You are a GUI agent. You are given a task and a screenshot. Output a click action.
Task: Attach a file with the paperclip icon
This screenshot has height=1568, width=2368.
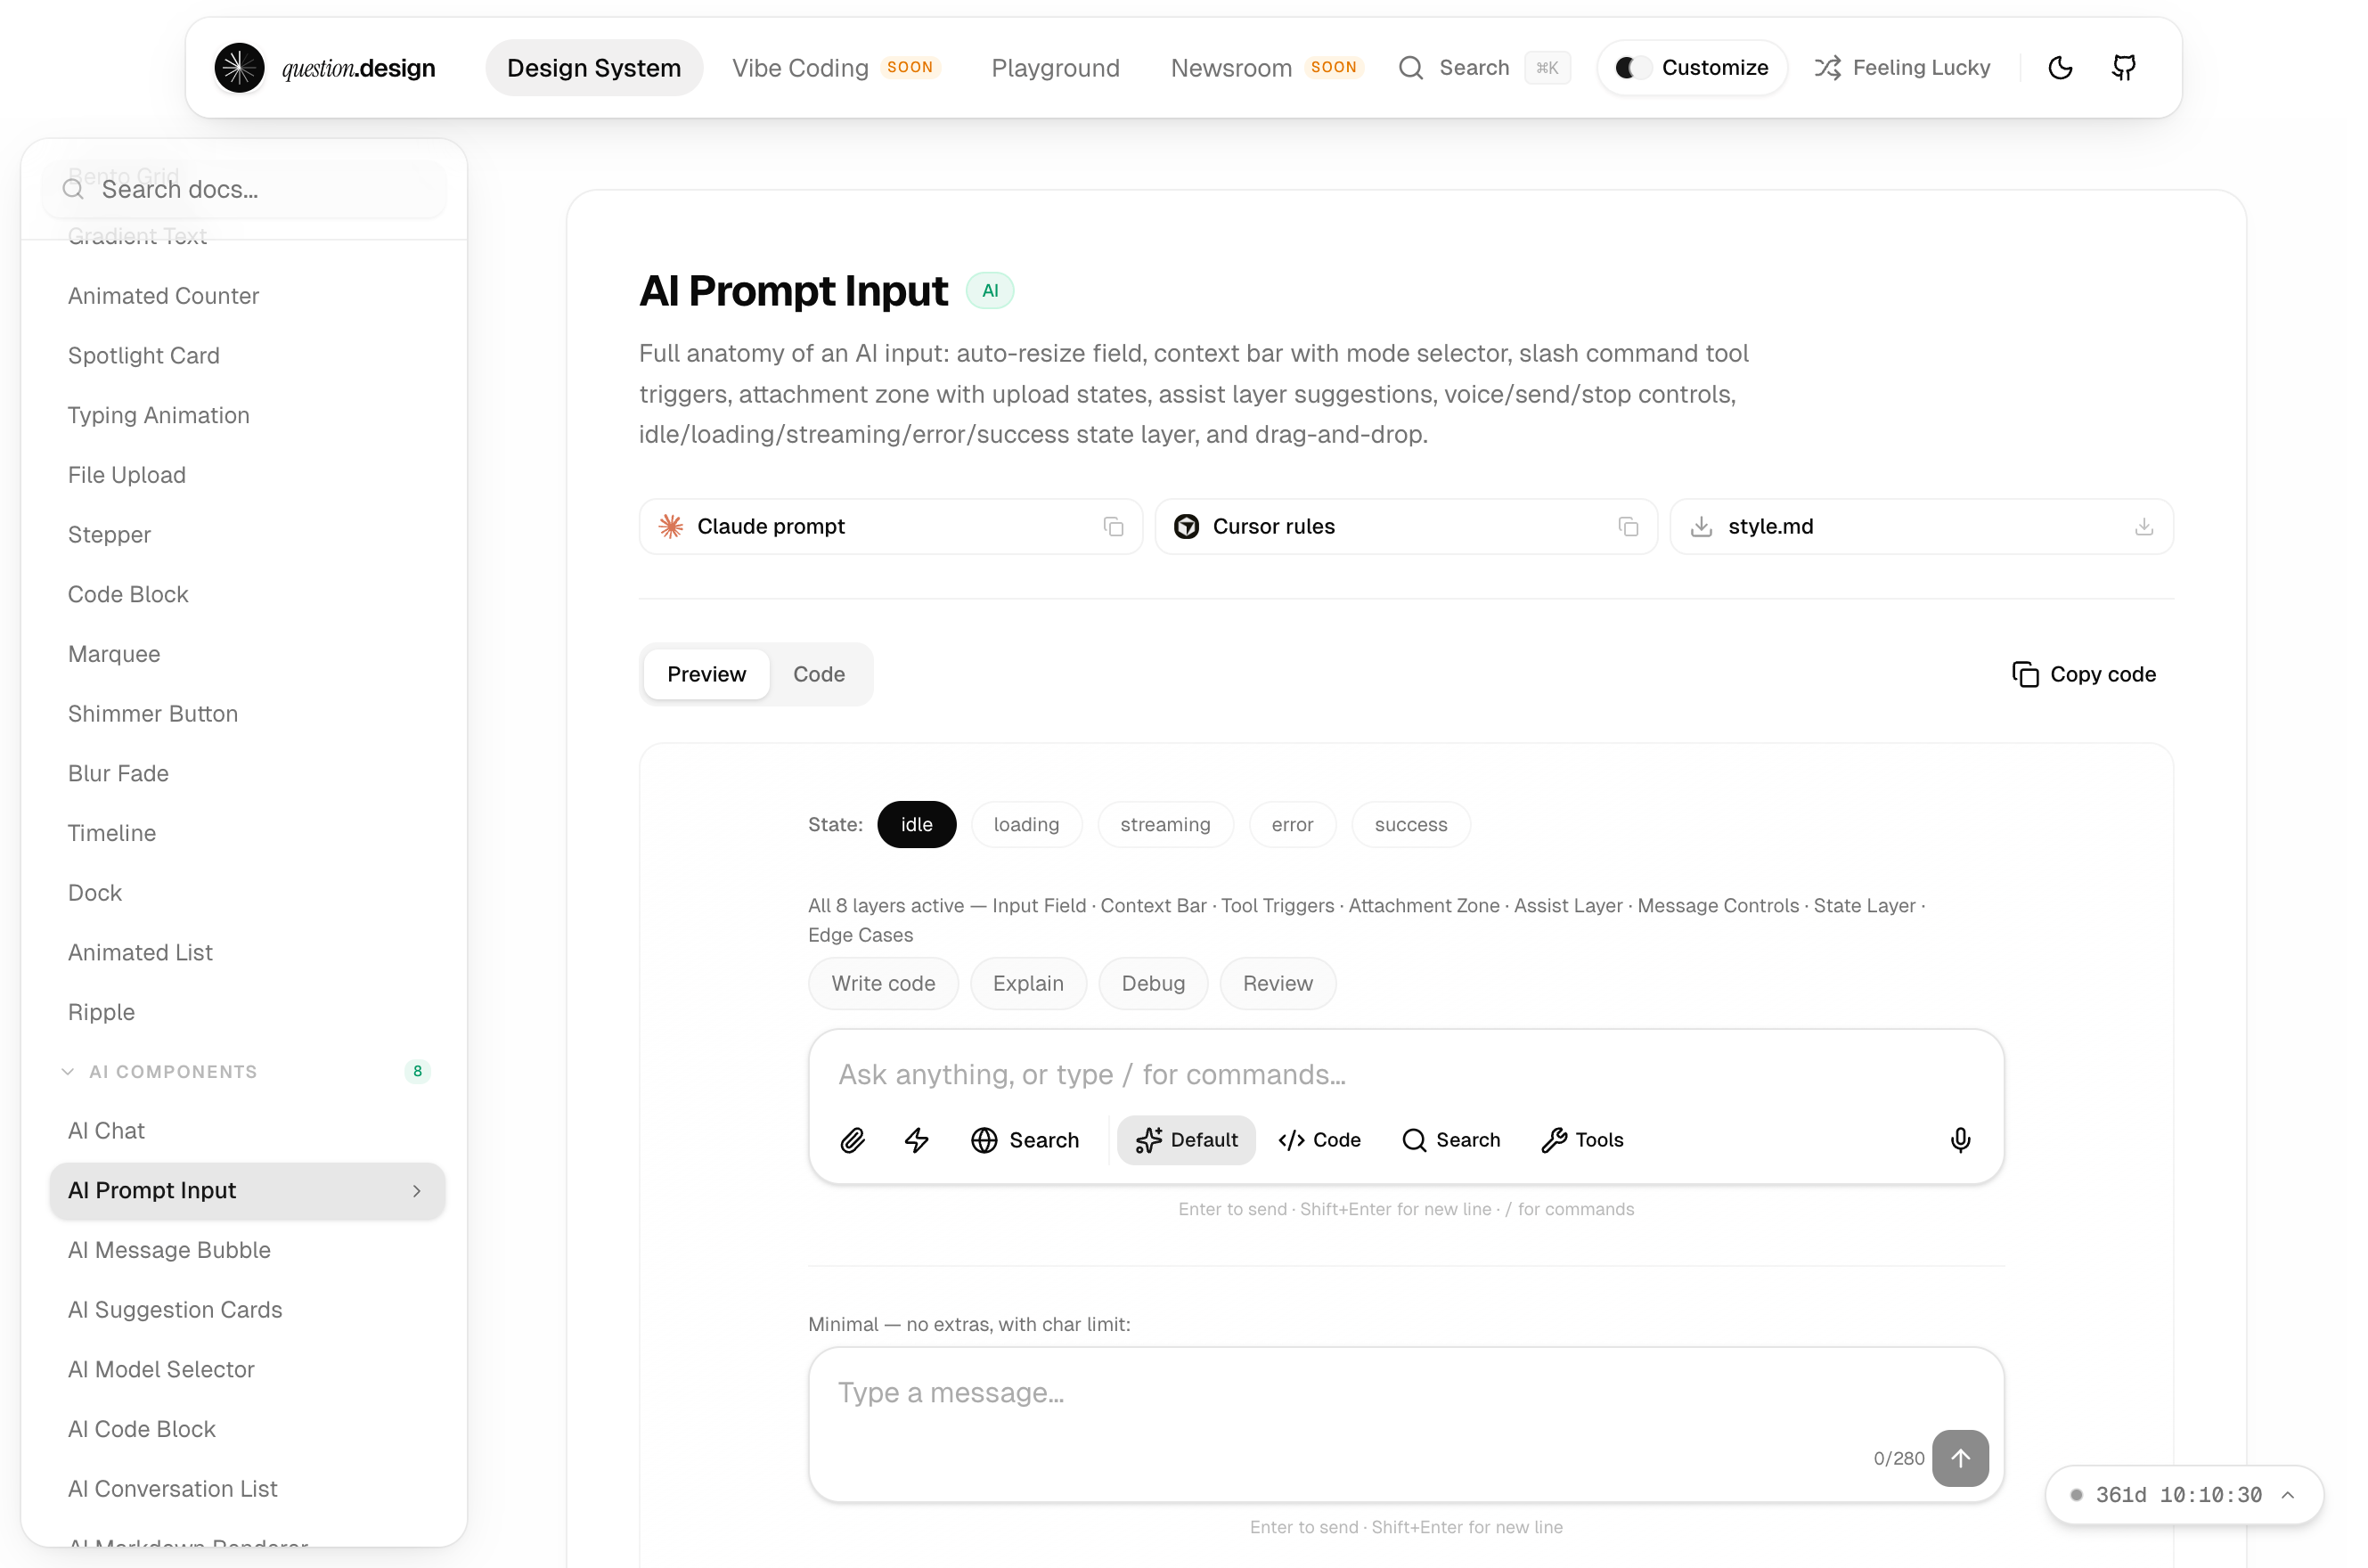(852, 1141)
